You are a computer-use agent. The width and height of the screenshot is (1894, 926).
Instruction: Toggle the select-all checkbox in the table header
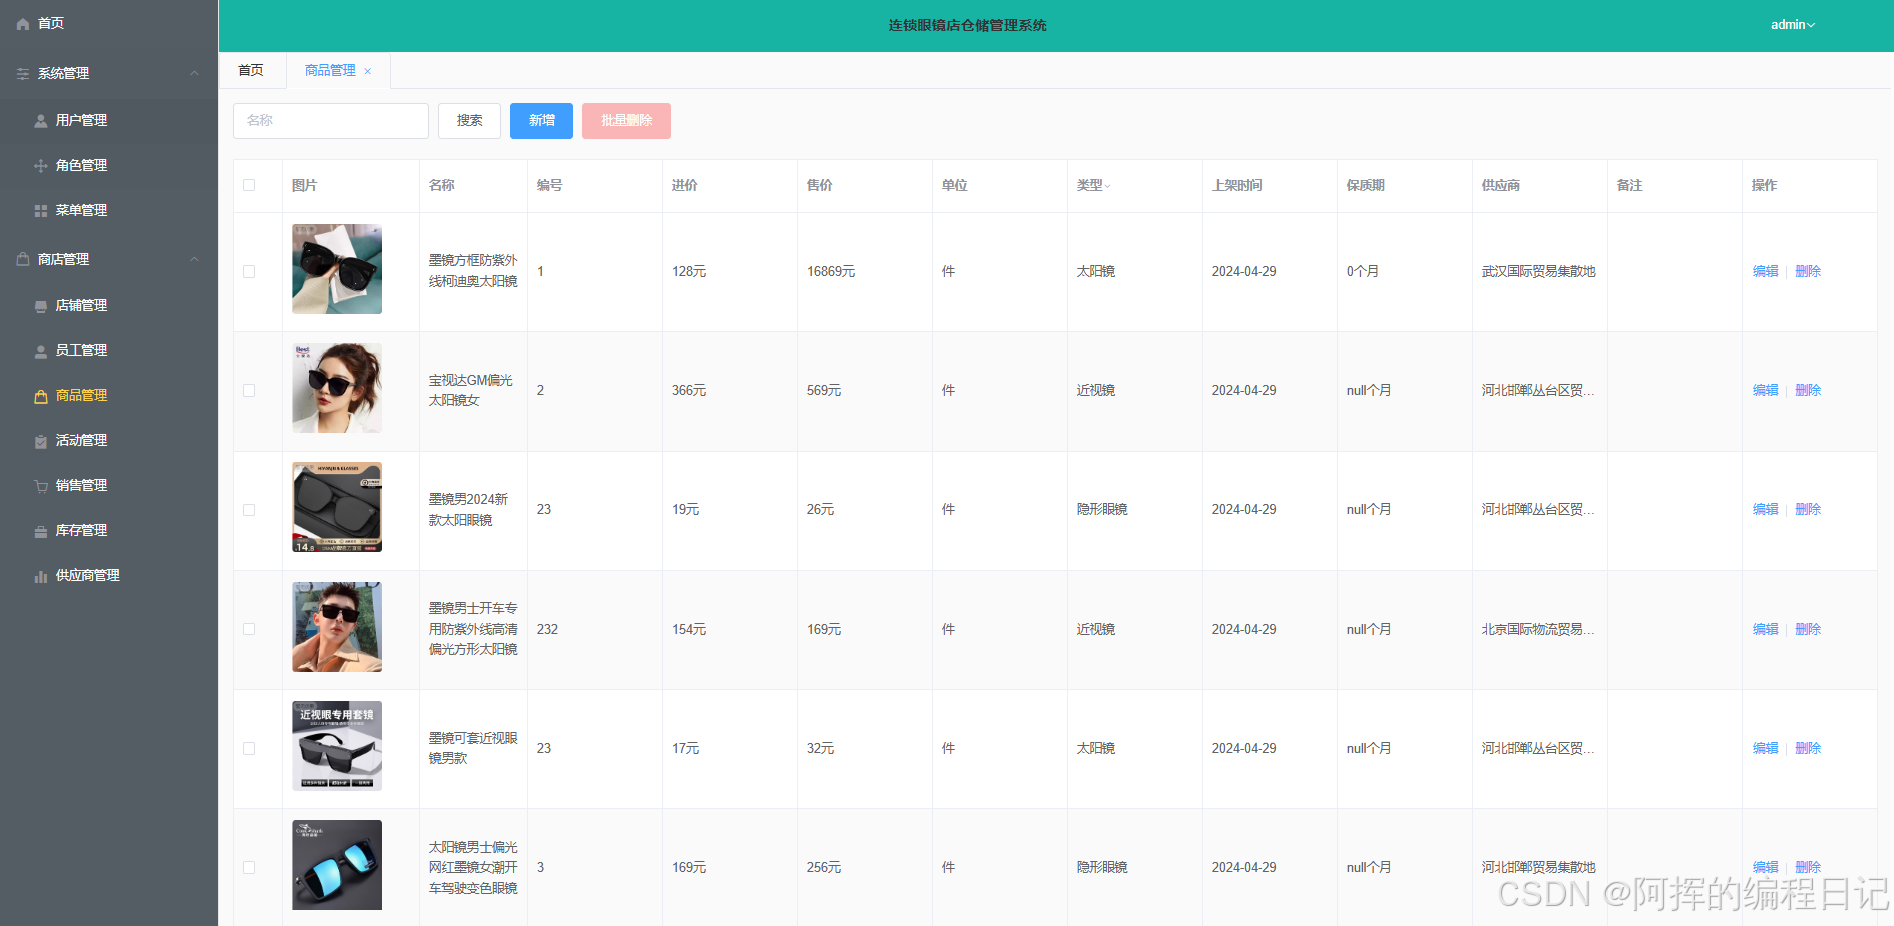pos(249,185)
